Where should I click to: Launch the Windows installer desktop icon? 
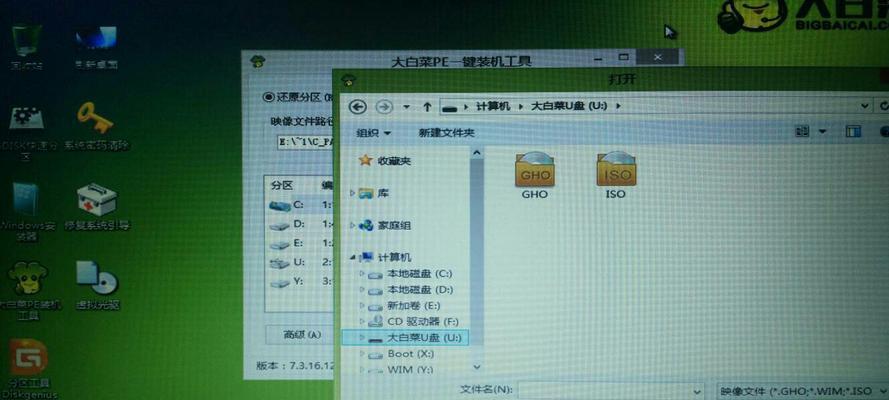[26, 205]
